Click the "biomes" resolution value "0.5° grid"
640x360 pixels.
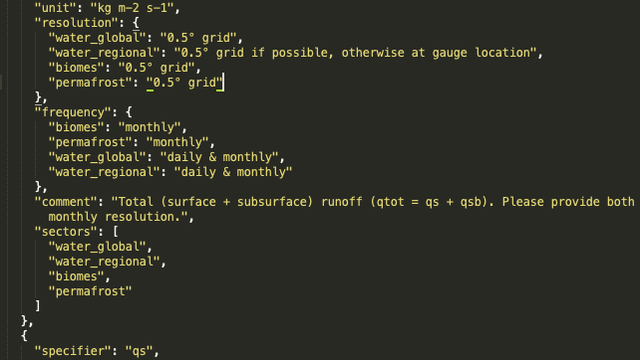pyautogui.click(x=156, y=68)
